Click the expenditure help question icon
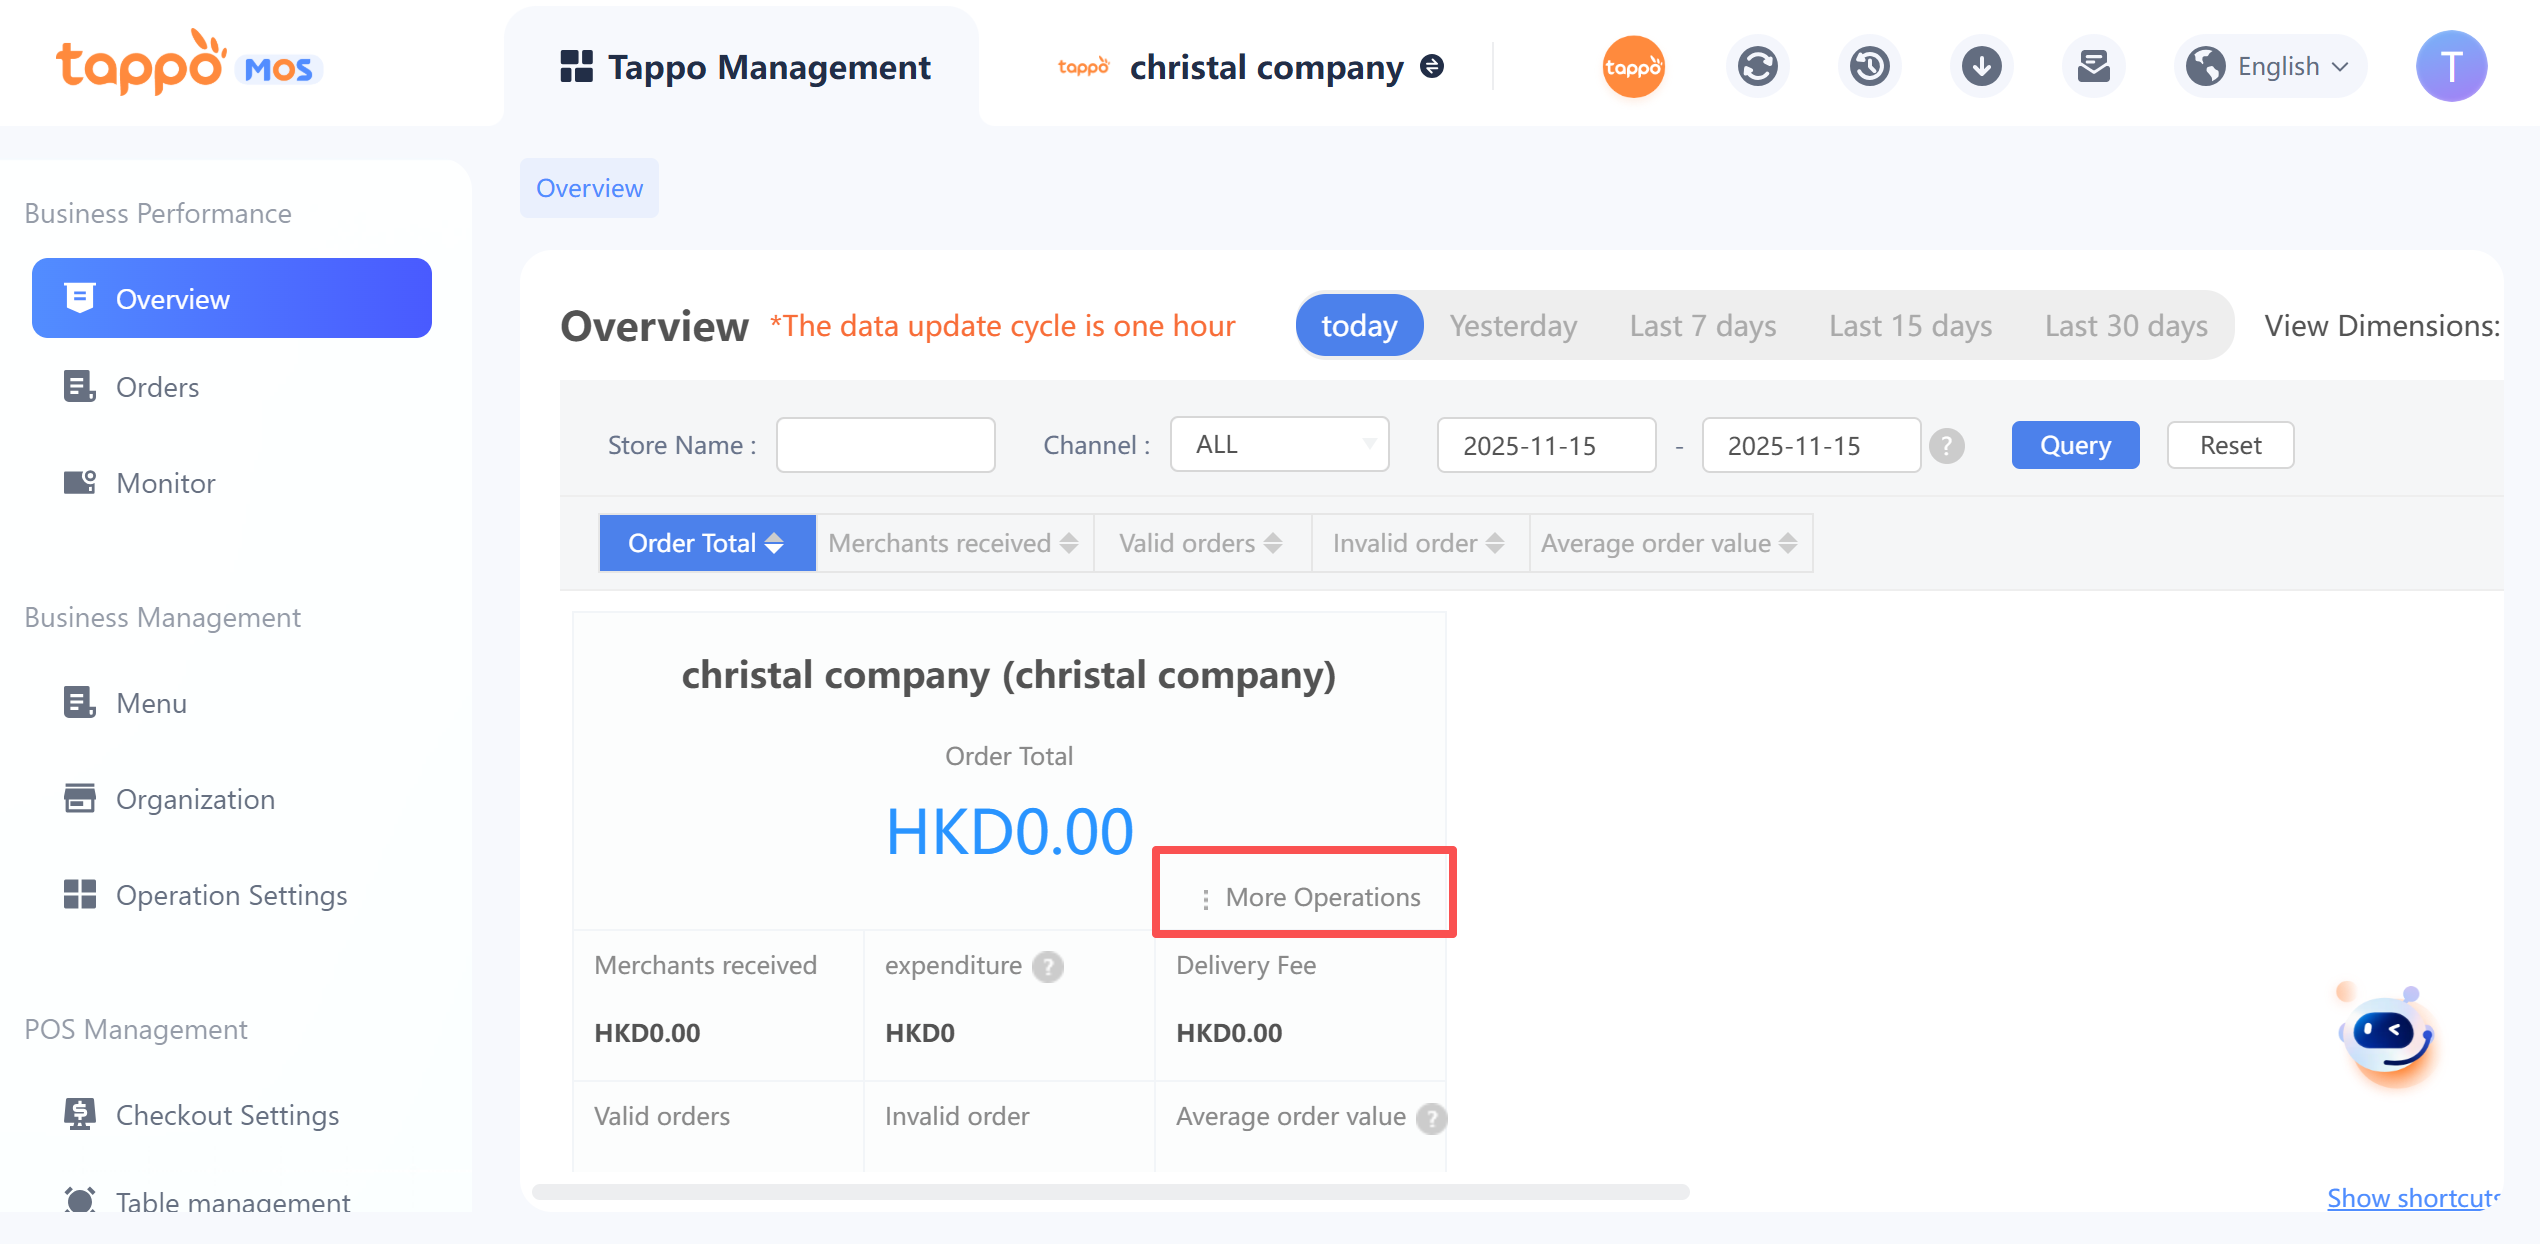Viewport: 2540px width, 1244px height. click(x=1047, y=966)
